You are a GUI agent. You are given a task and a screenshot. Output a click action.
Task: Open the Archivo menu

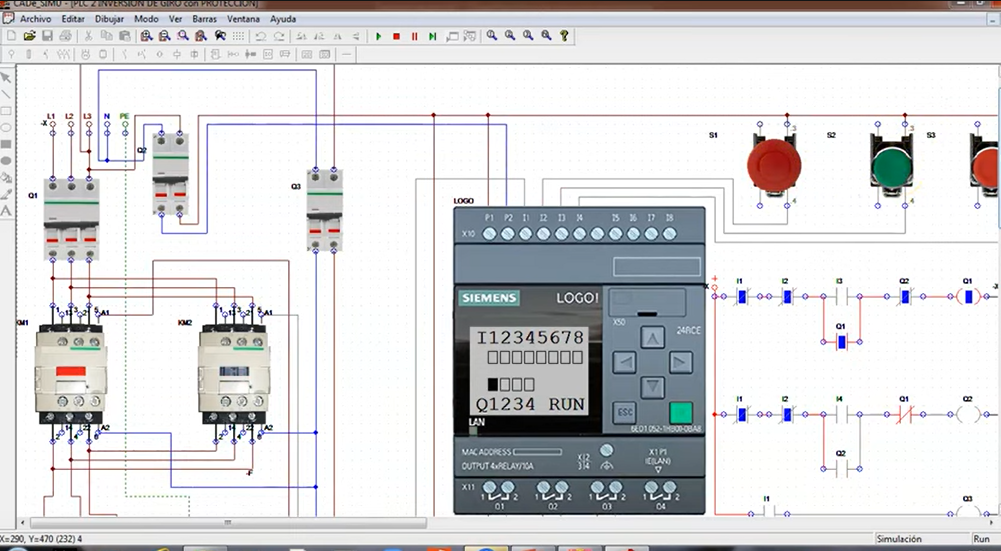click(36, 19)
